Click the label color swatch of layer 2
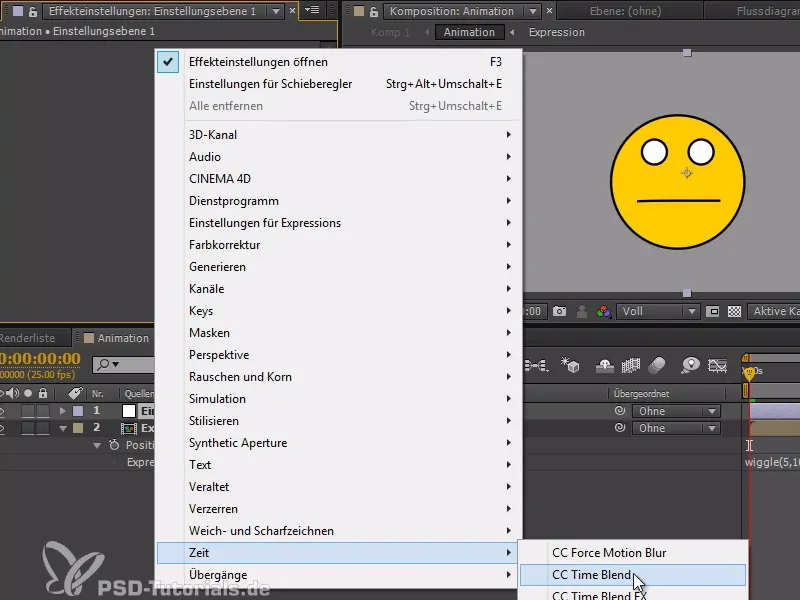 tap(78, 428)
